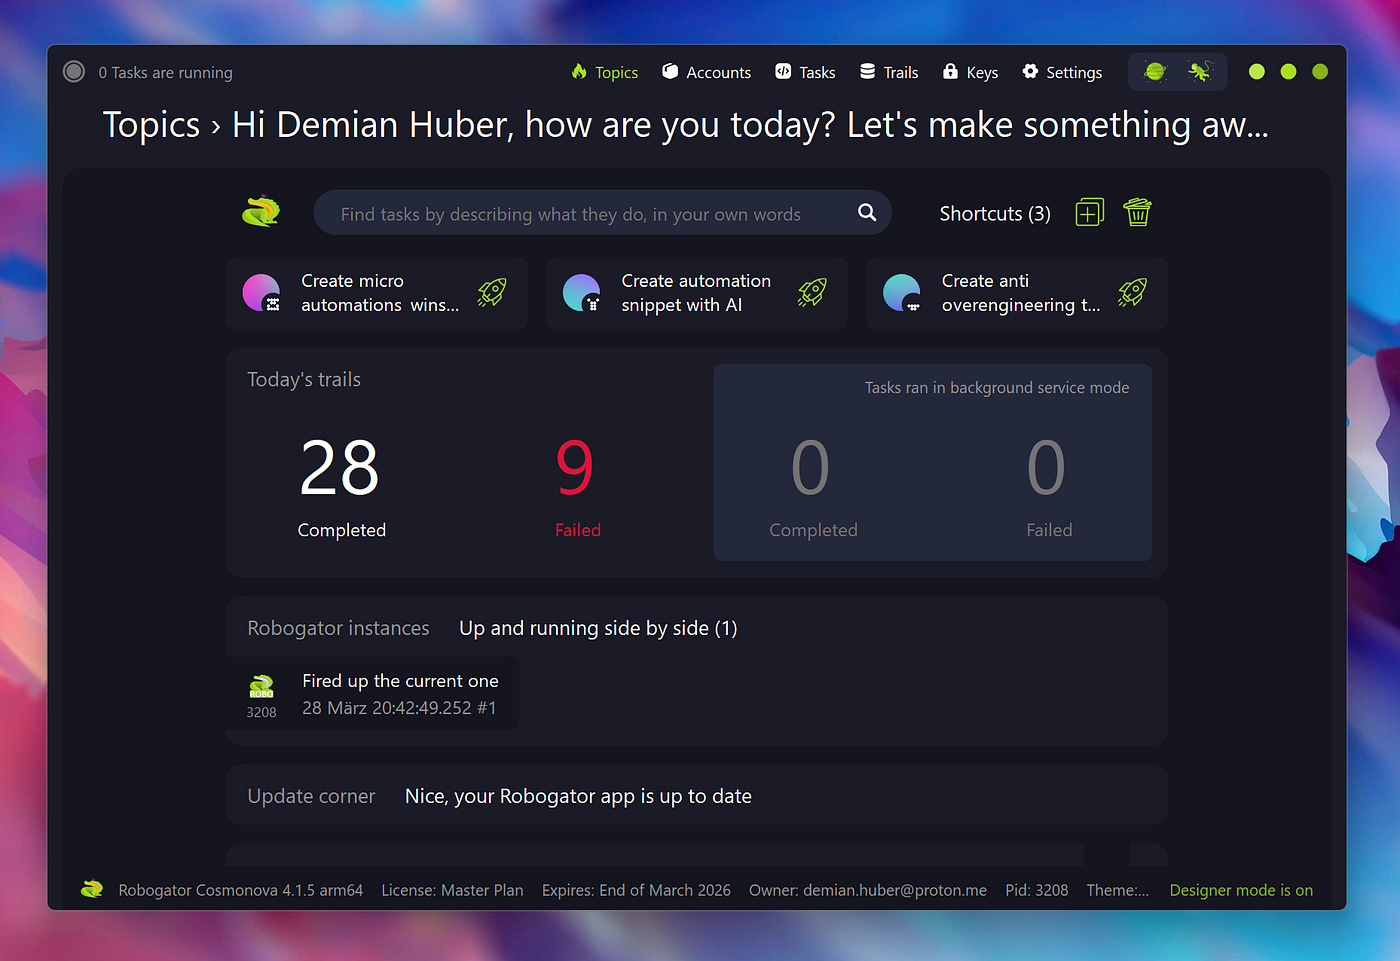This screenshot has width=1400, height=961.
Task: Click the 0 Tasks are running status text
Action: [x=165, y=73]
